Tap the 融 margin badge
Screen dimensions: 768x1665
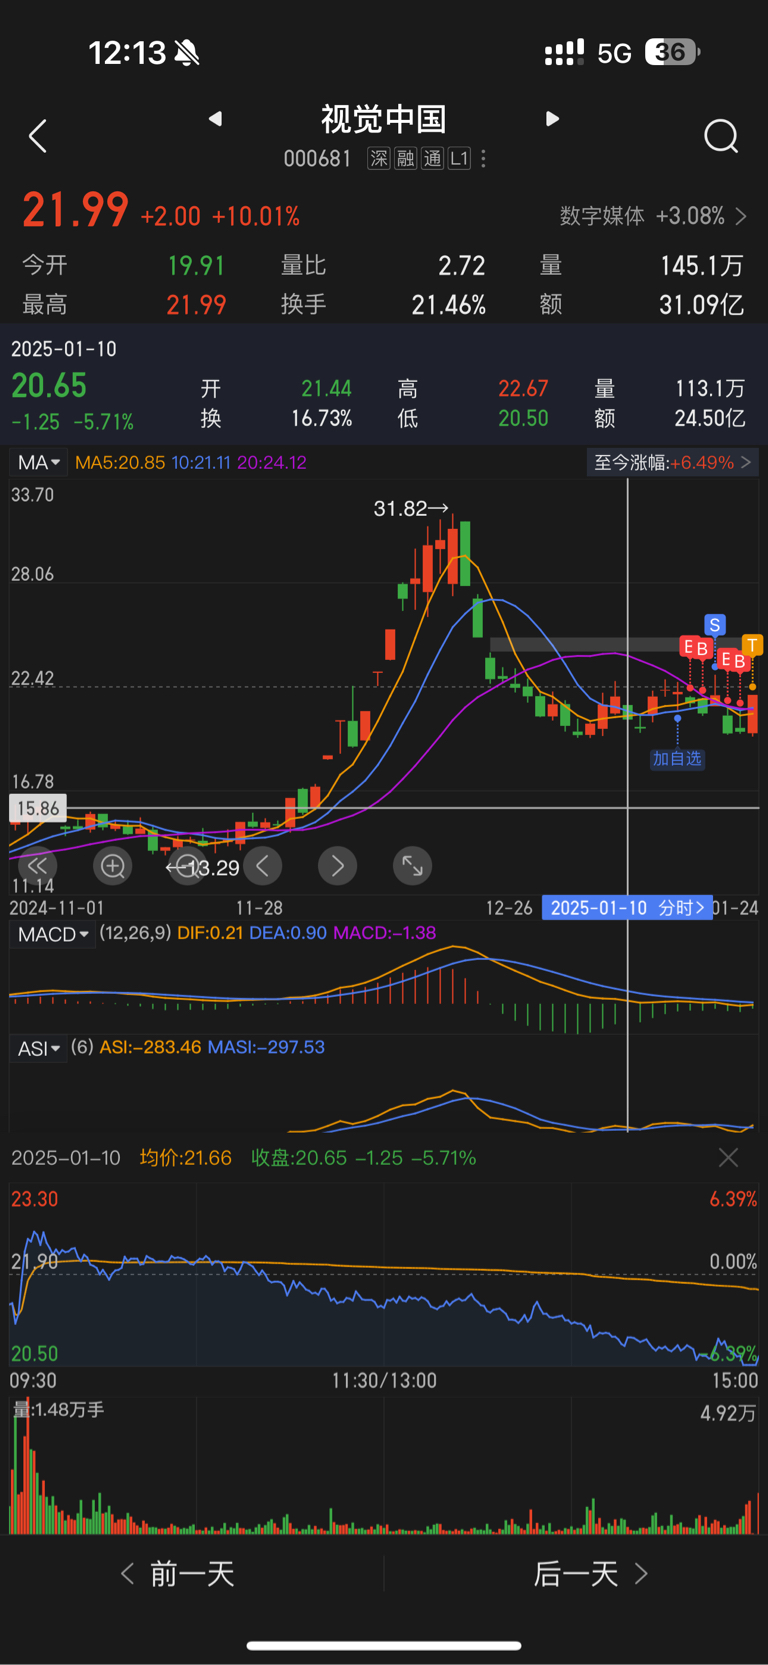pyautogui.click(x=405, y=159)
